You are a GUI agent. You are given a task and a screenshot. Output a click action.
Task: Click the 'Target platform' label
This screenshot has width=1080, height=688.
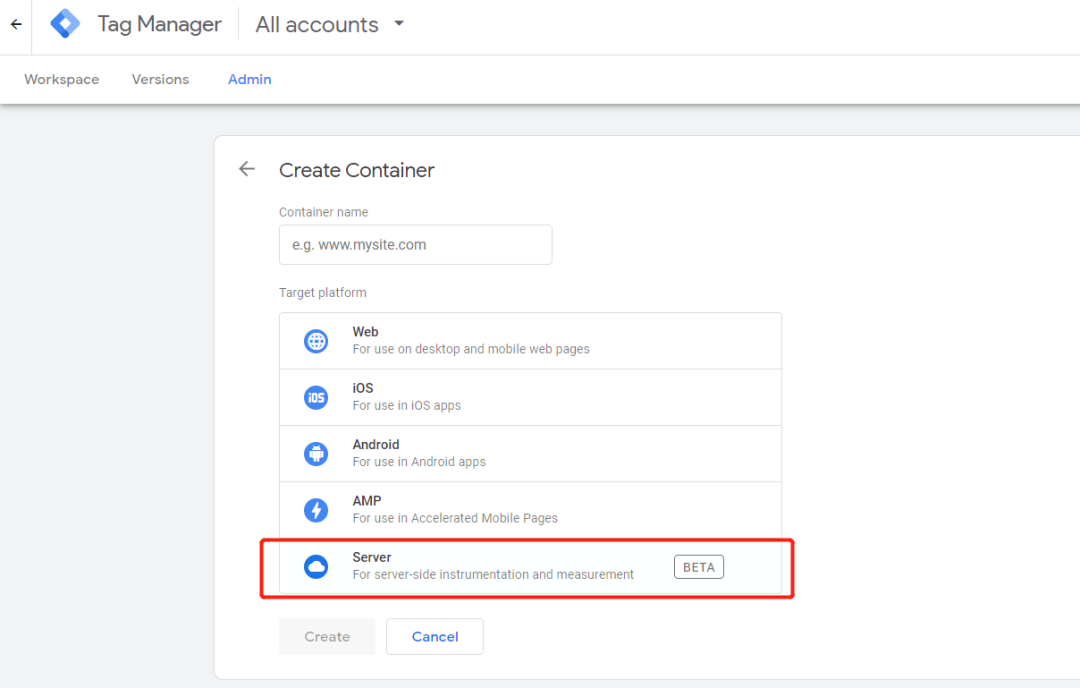pyautogui.click(x=322, y=293)
